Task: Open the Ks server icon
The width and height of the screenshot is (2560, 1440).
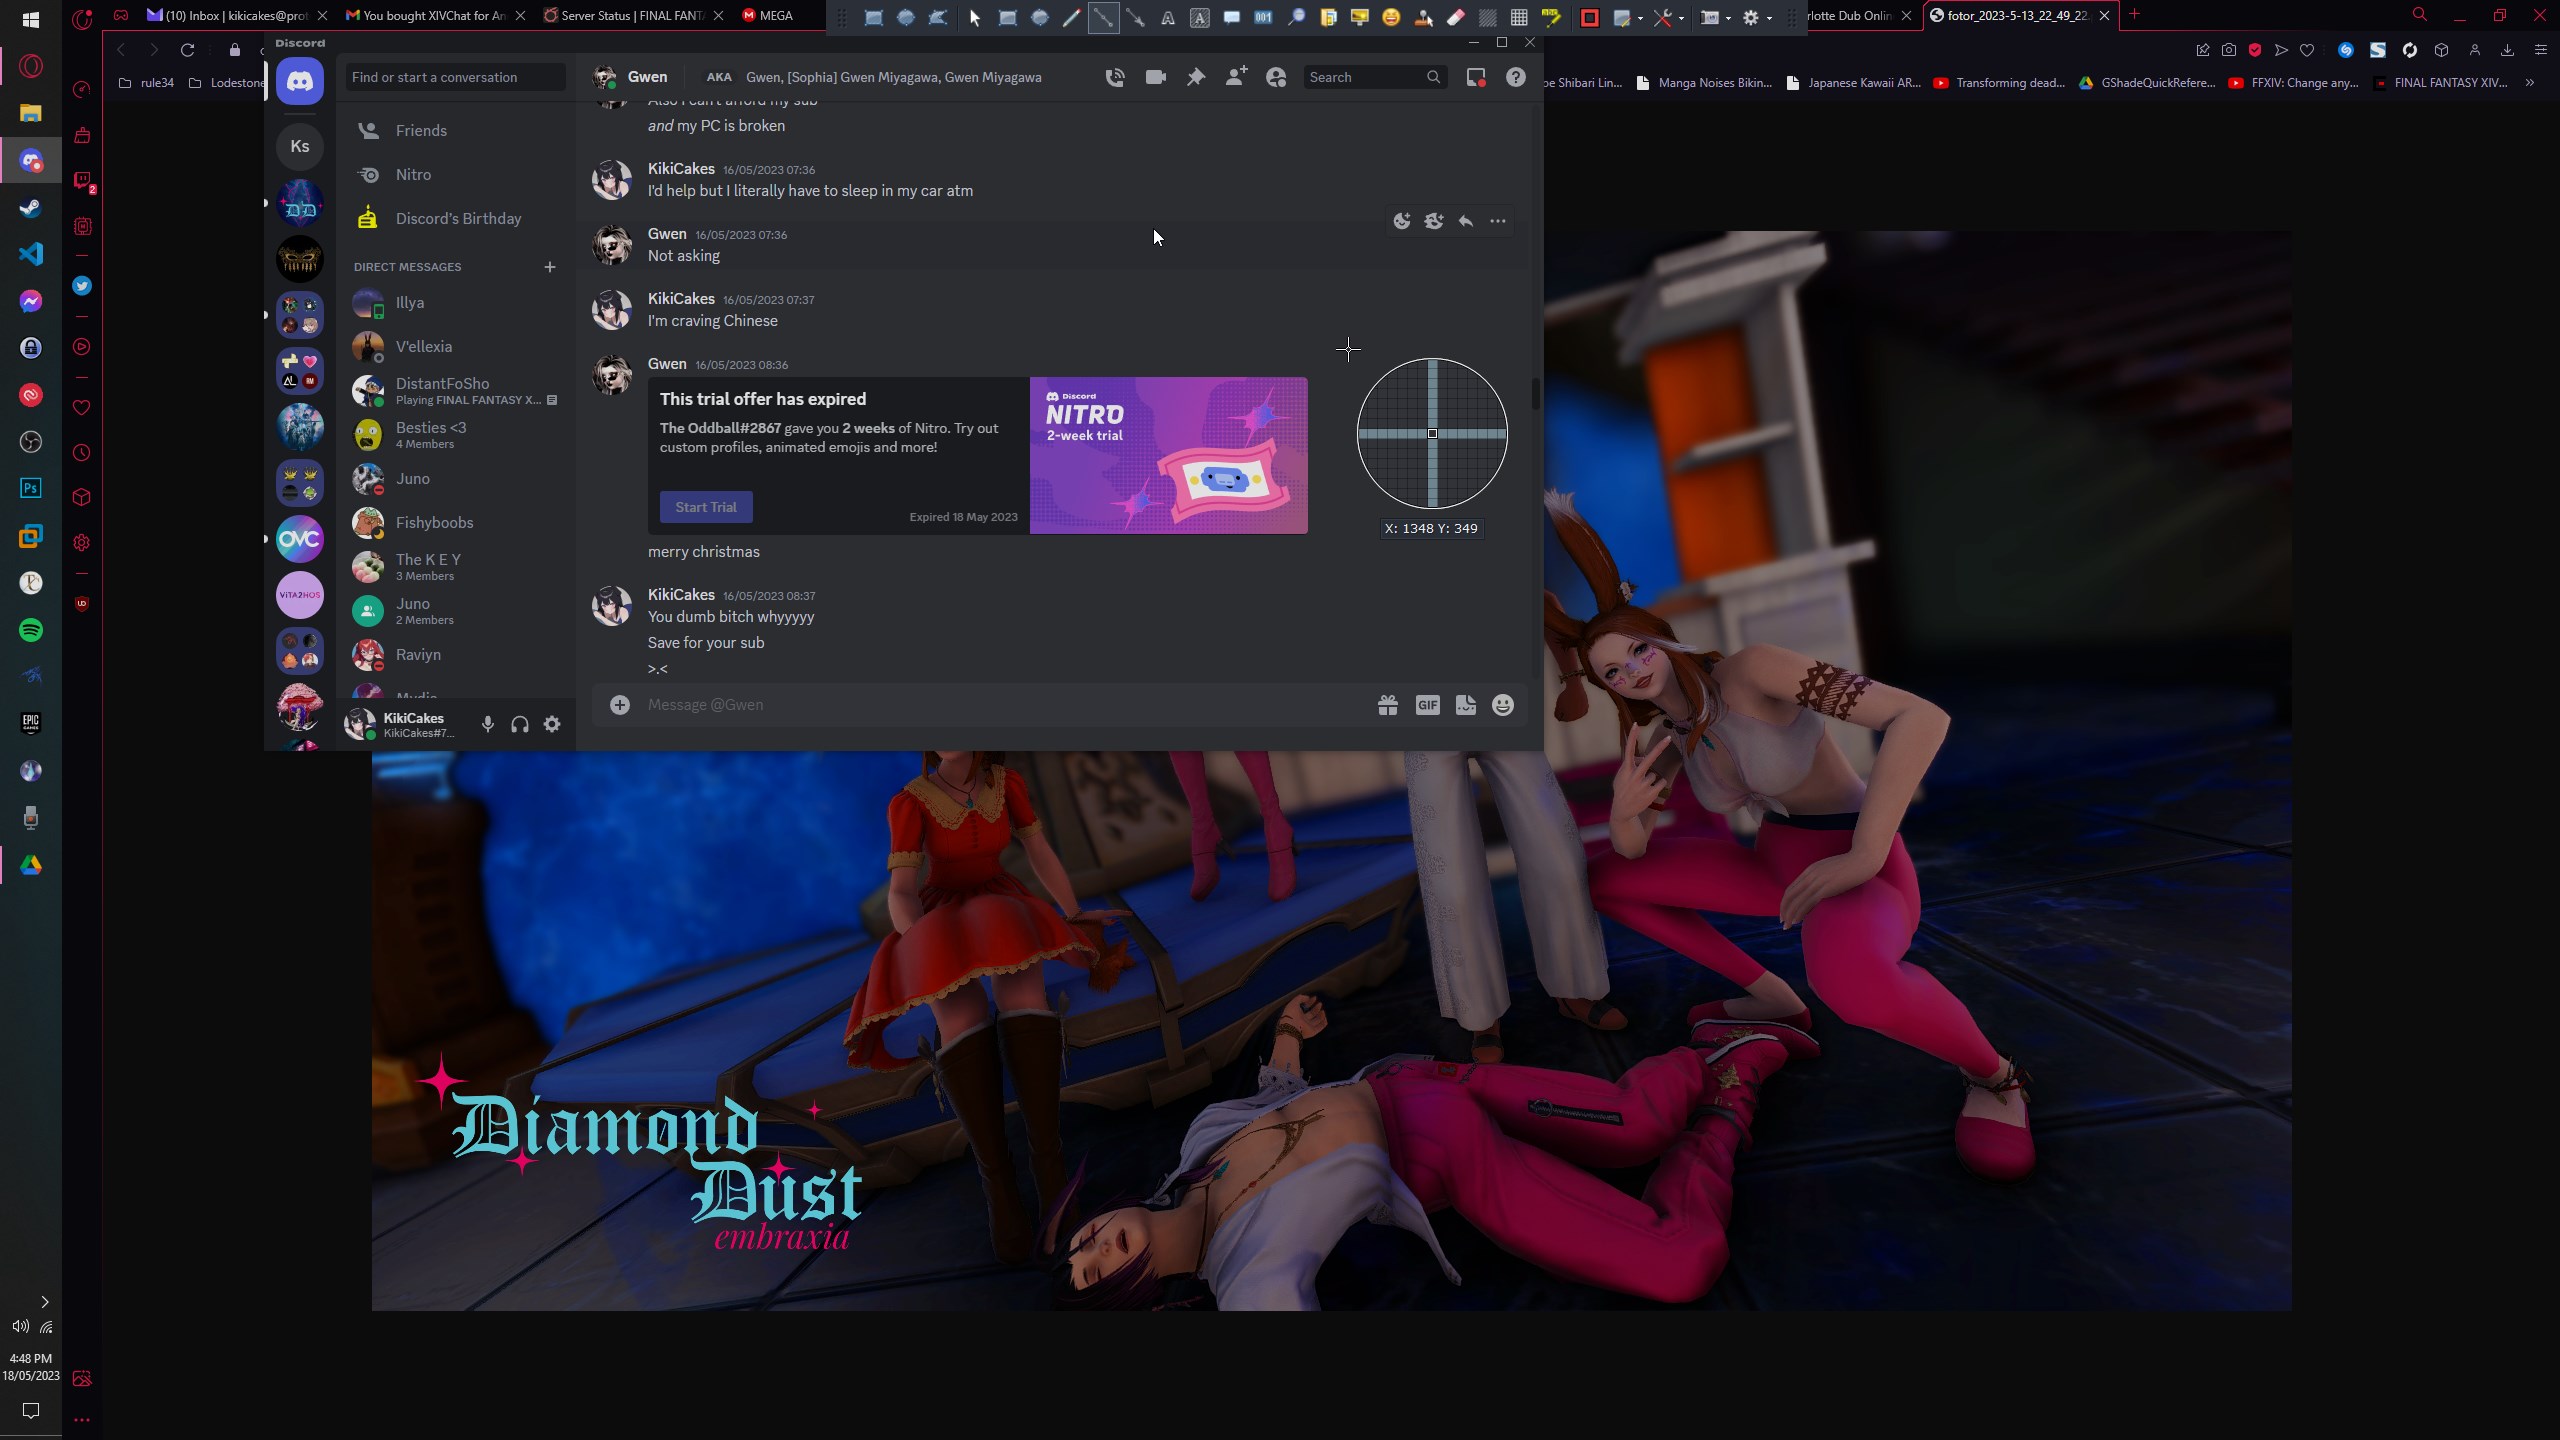Action: coord(300,146)
